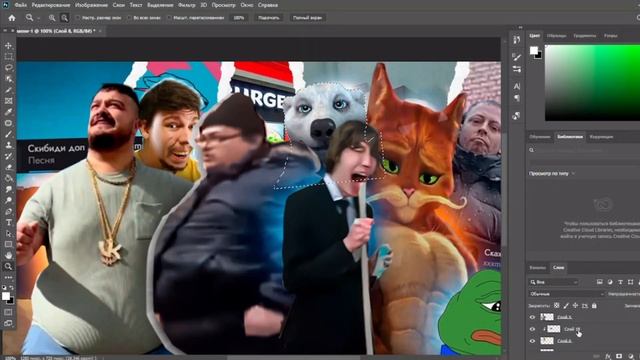Filter layers by shape layer icon
The image size is (640, 360).
631,282
